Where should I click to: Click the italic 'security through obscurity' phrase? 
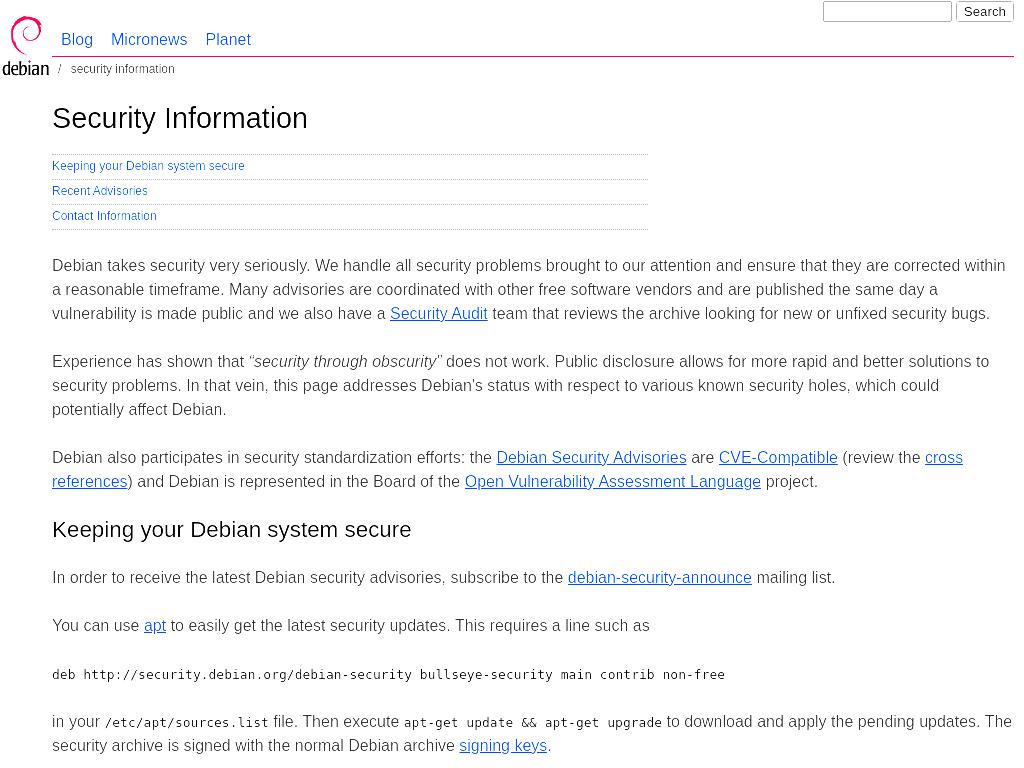point(345,361)
